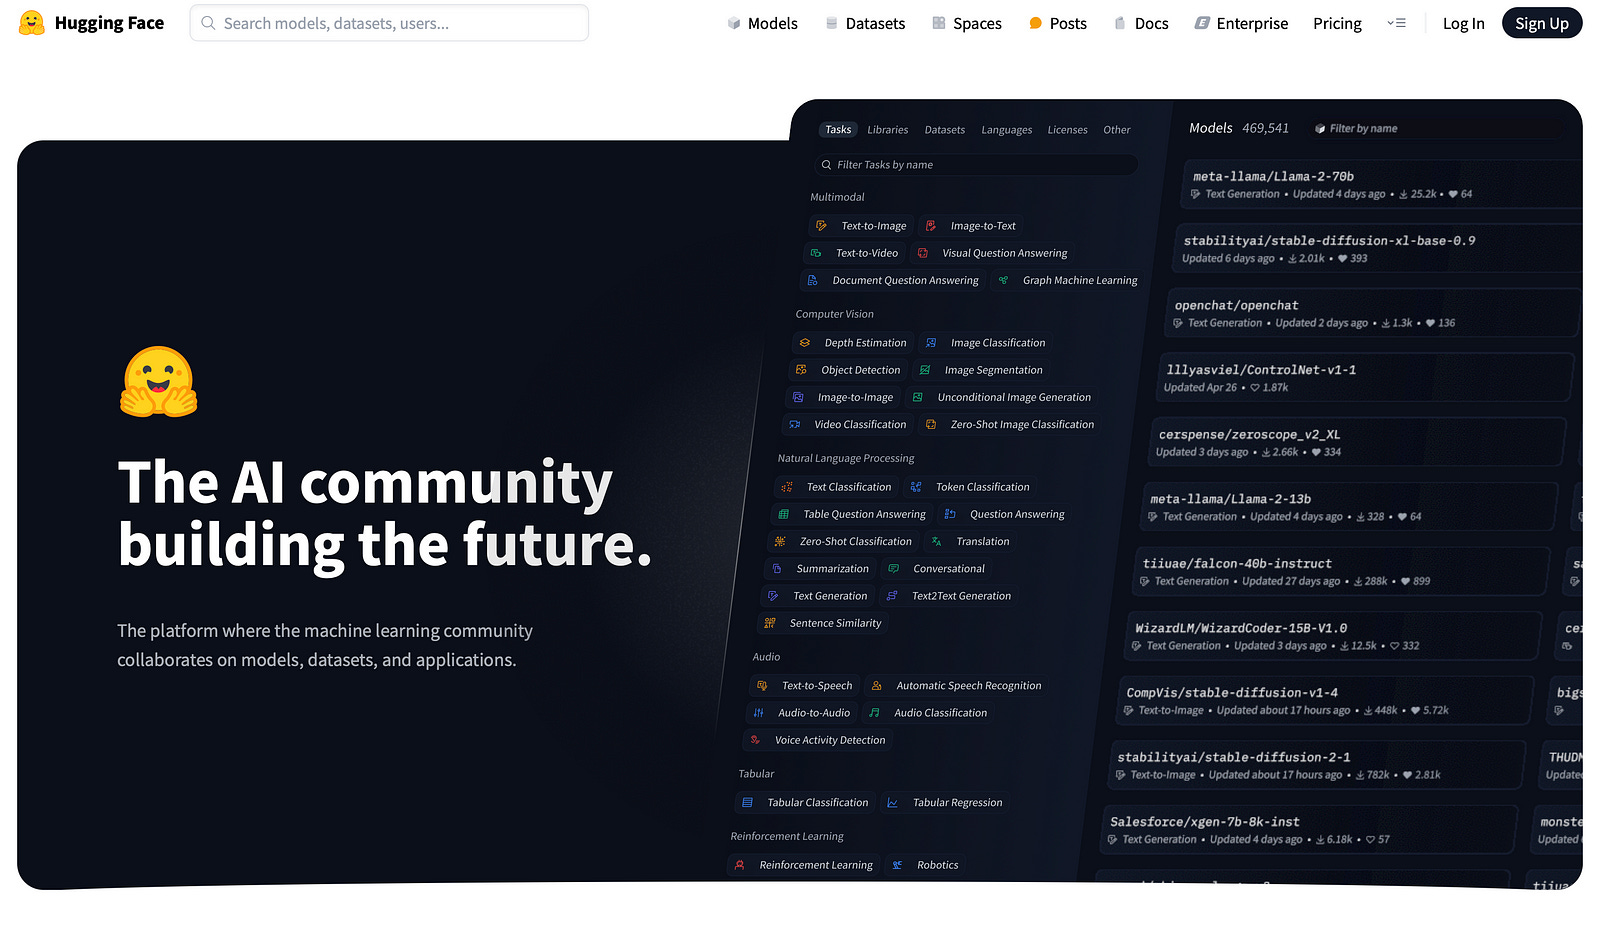1600x948 pixels.
Task: Click the Spaces icon in the navigation
Action: [x=939, y=23]
